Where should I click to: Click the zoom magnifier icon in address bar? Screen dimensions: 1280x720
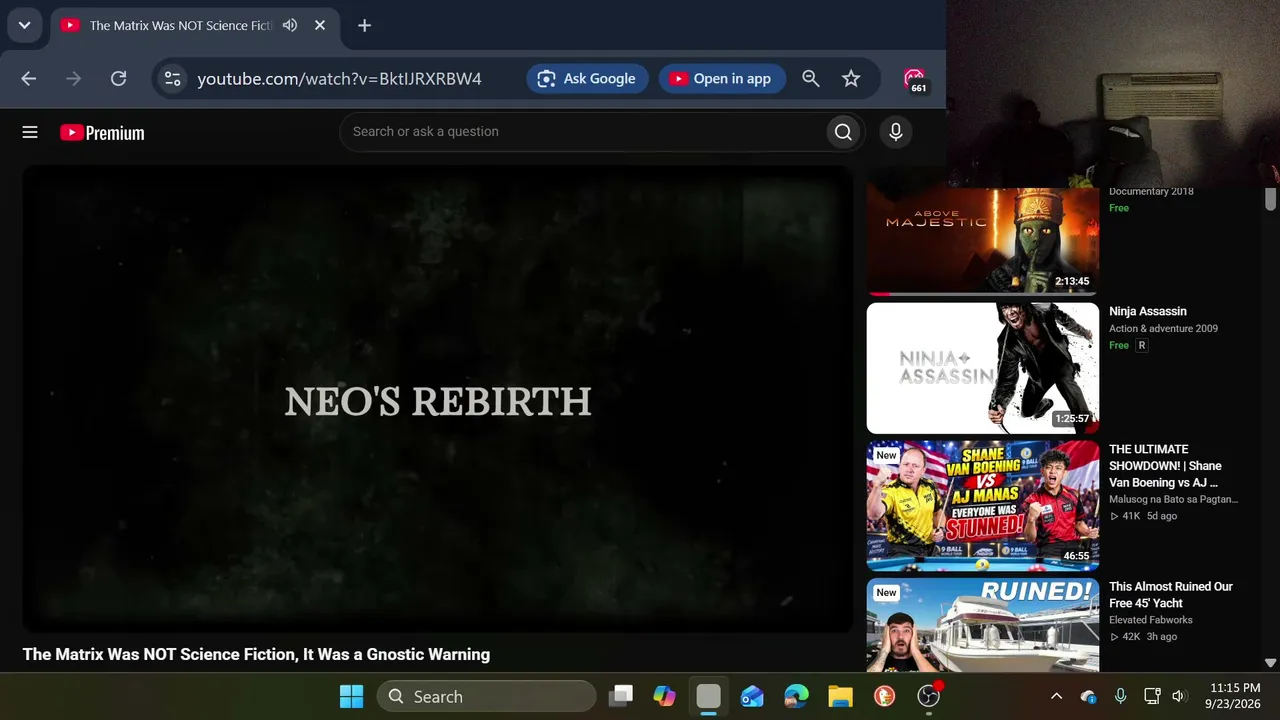(x=811, y=78)
